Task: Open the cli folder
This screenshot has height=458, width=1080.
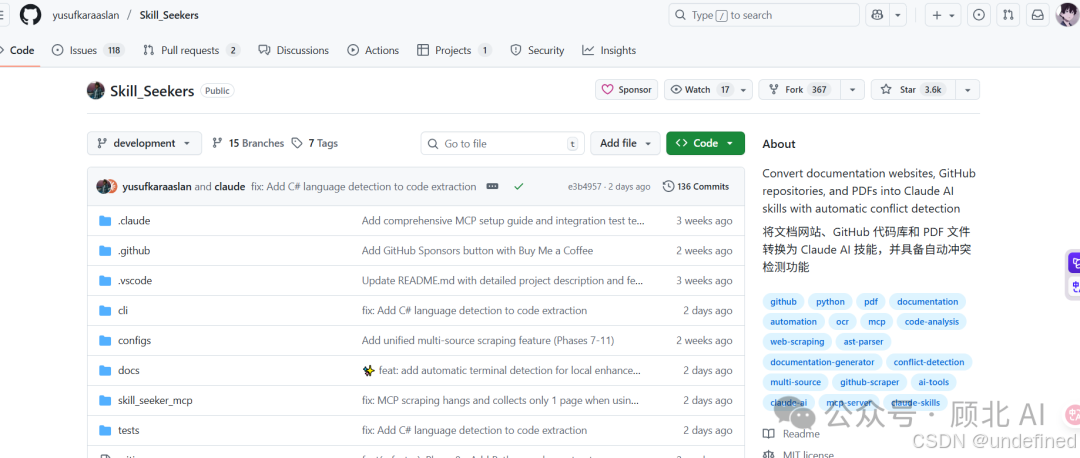Action: point(123,311)
